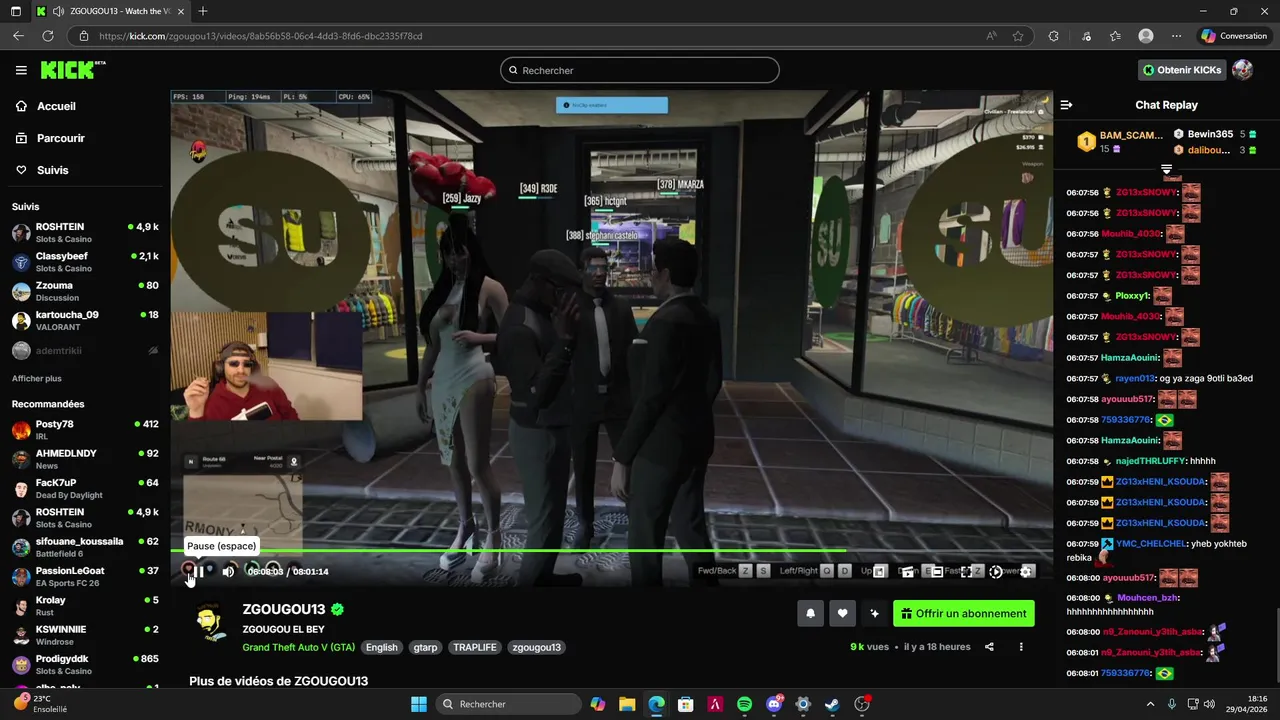The image size is (1280, 720).
Task: Open the followed channel Classybeef
Action: 85,262
